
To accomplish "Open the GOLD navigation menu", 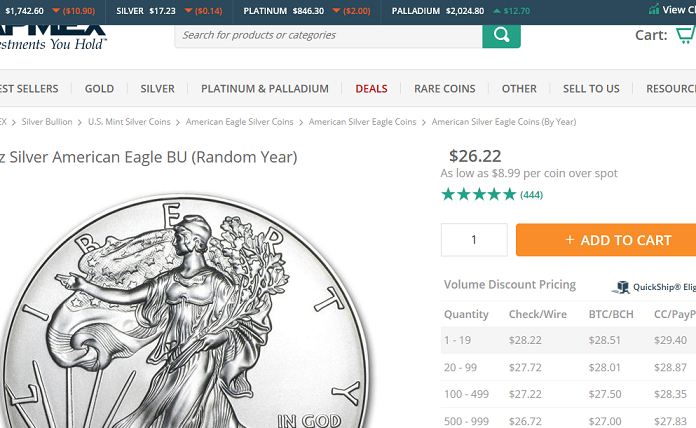I will (x=99, y=89).
